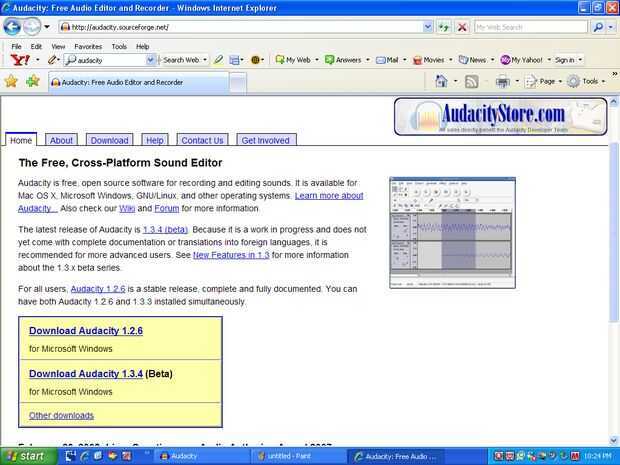Switch to the Contact Us site tab
The image size is (620, 465).
pyautogui.click(x=202, y=140)
